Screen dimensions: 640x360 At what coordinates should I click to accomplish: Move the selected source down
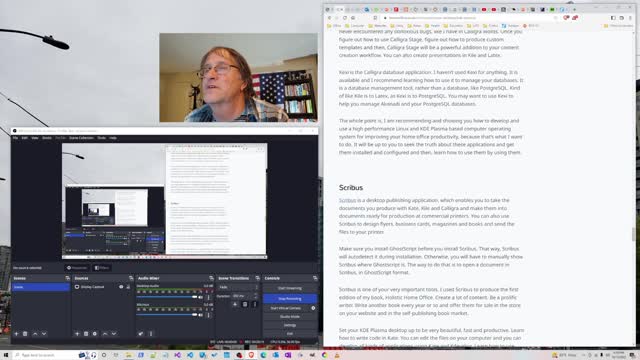[x=114, y=334]
